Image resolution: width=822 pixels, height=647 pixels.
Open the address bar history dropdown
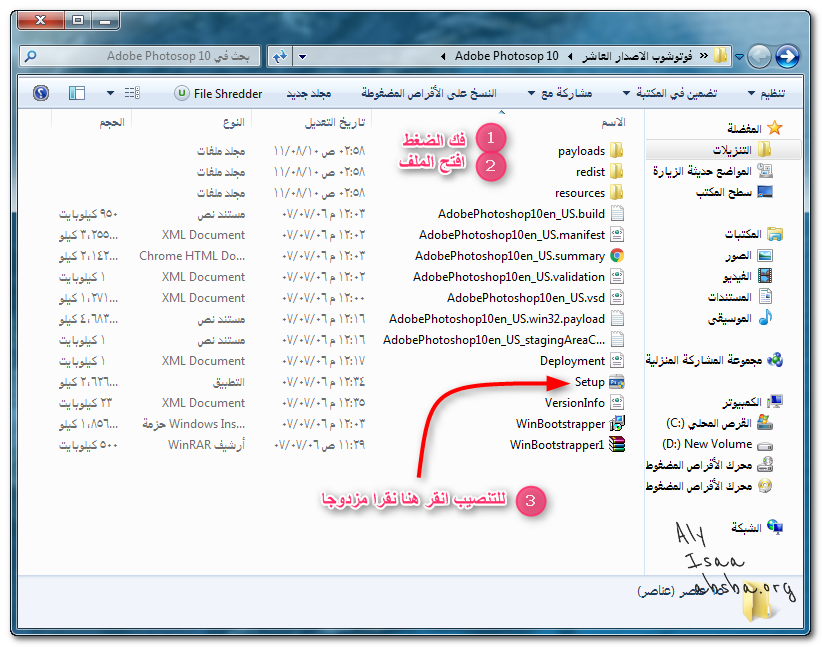click(x=303, y=56)
